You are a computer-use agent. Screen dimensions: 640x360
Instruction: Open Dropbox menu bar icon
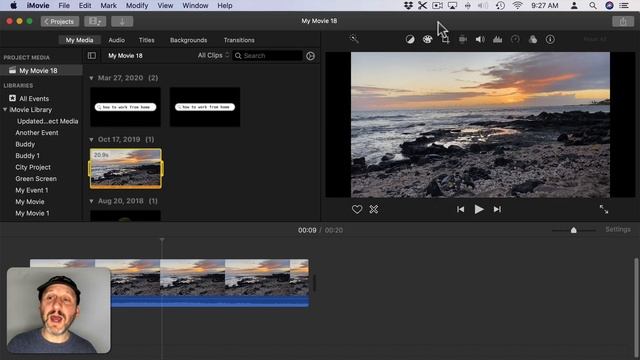coord(408,5)
